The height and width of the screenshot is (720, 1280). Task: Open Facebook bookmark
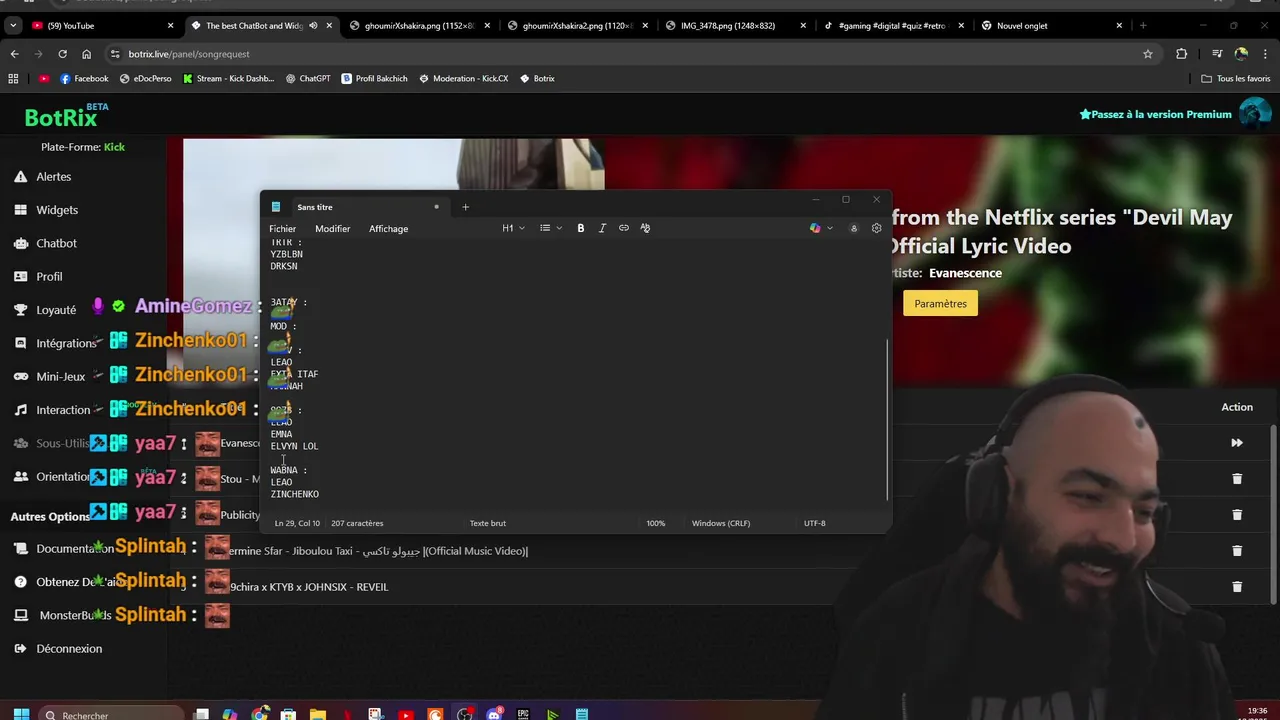click(x=84, y=78)
